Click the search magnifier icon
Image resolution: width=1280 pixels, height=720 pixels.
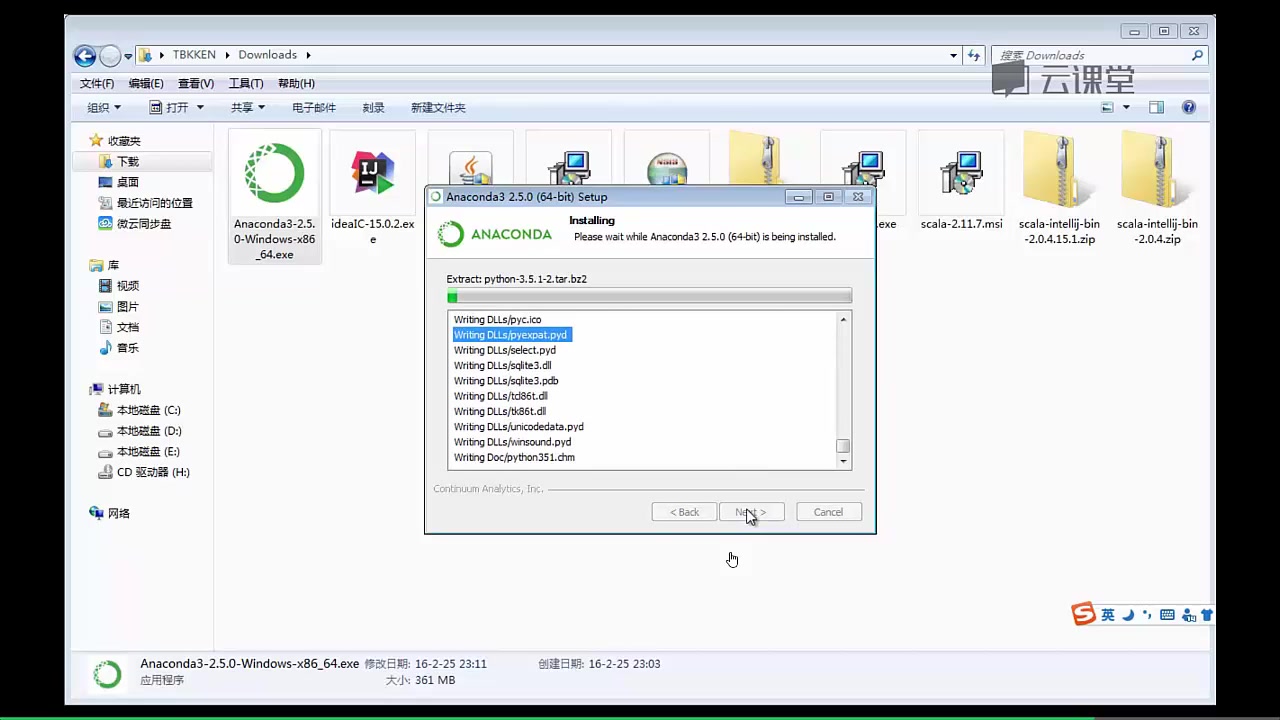tap(1197, 55)
